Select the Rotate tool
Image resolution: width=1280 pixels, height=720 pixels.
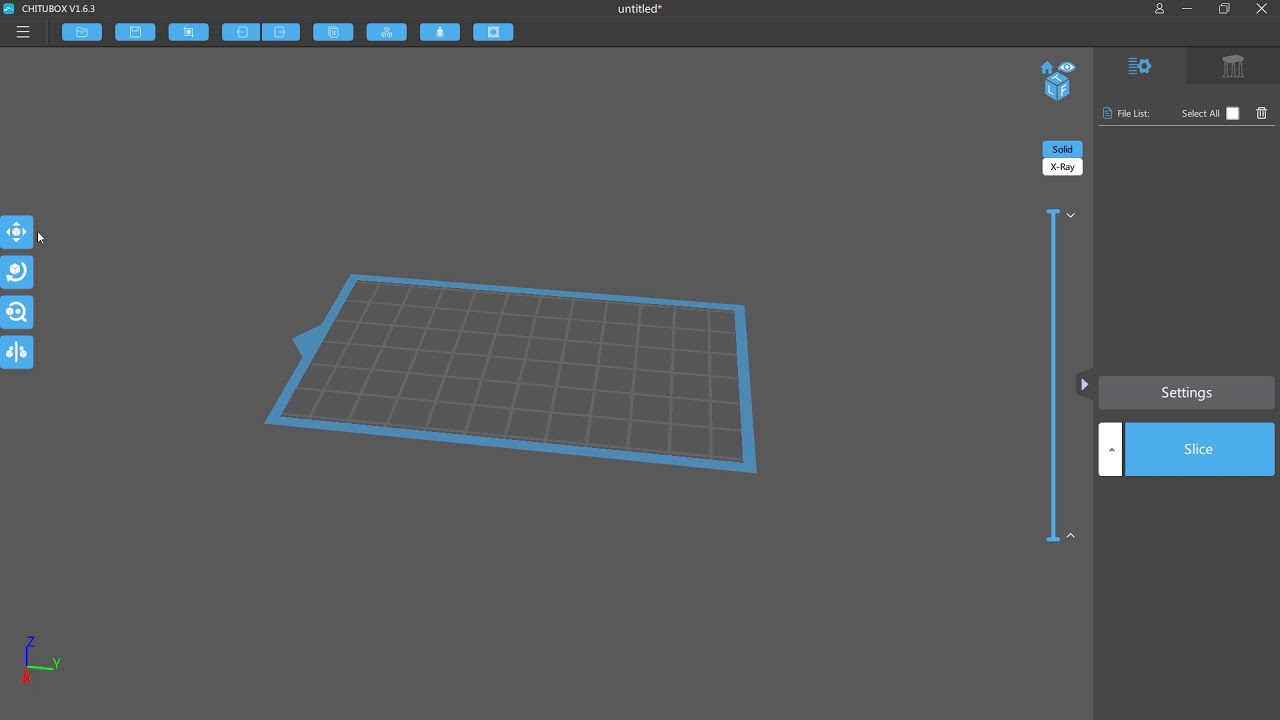coord(17,272)
